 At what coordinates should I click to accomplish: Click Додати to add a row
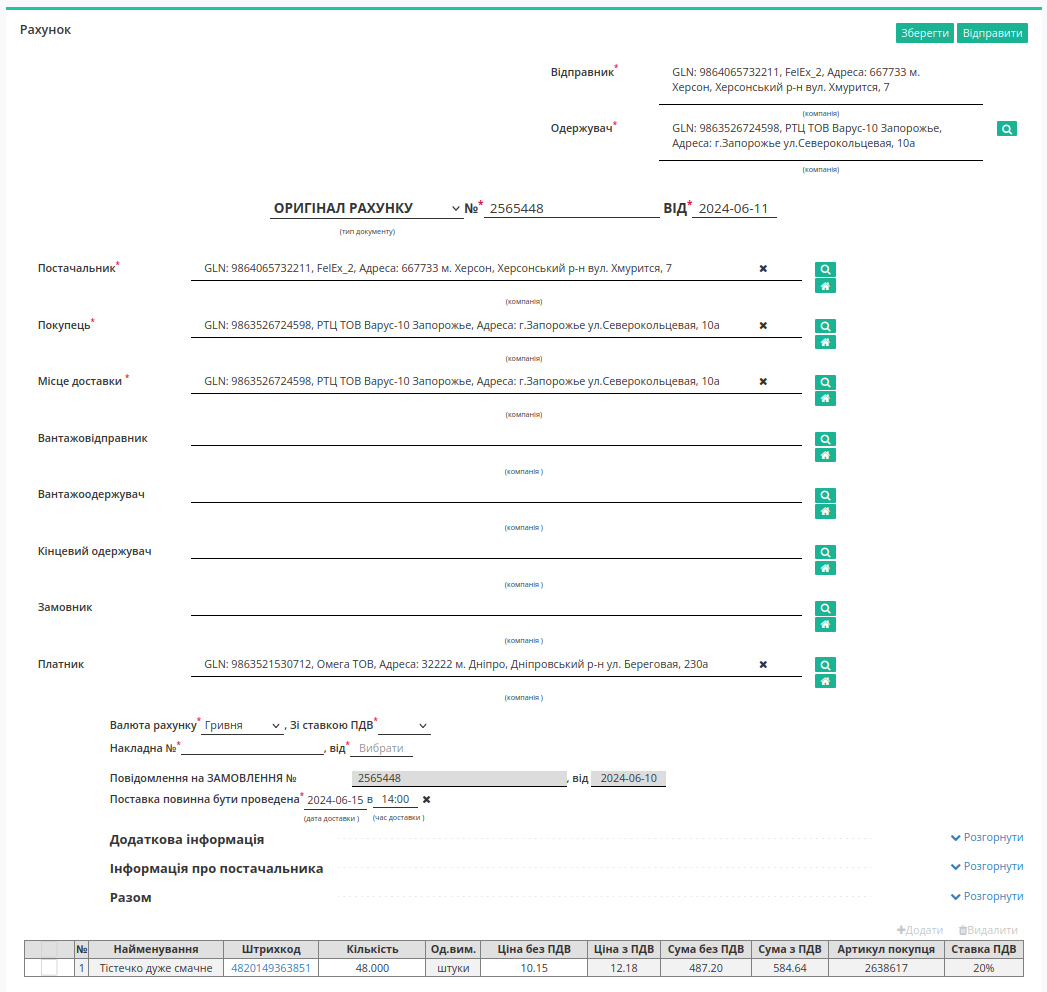click(920, 930)
